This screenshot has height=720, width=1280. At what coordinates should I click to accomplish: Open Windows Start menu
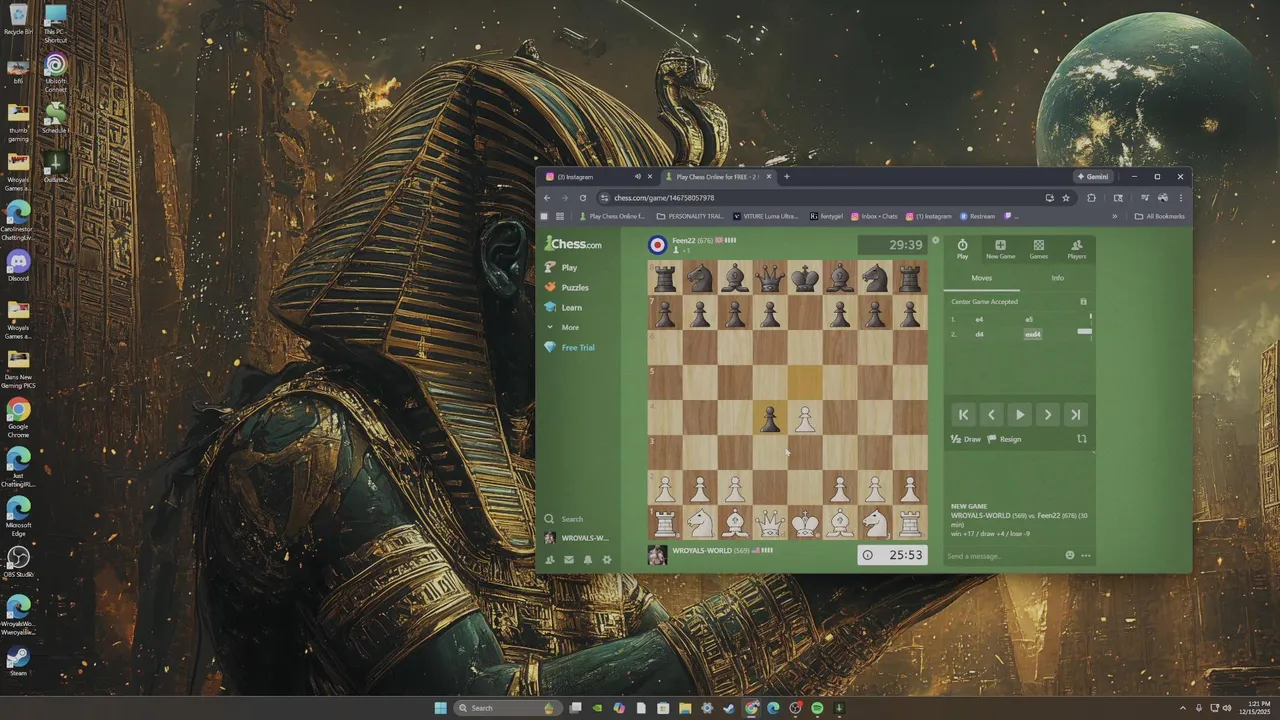tap(441, 708)
